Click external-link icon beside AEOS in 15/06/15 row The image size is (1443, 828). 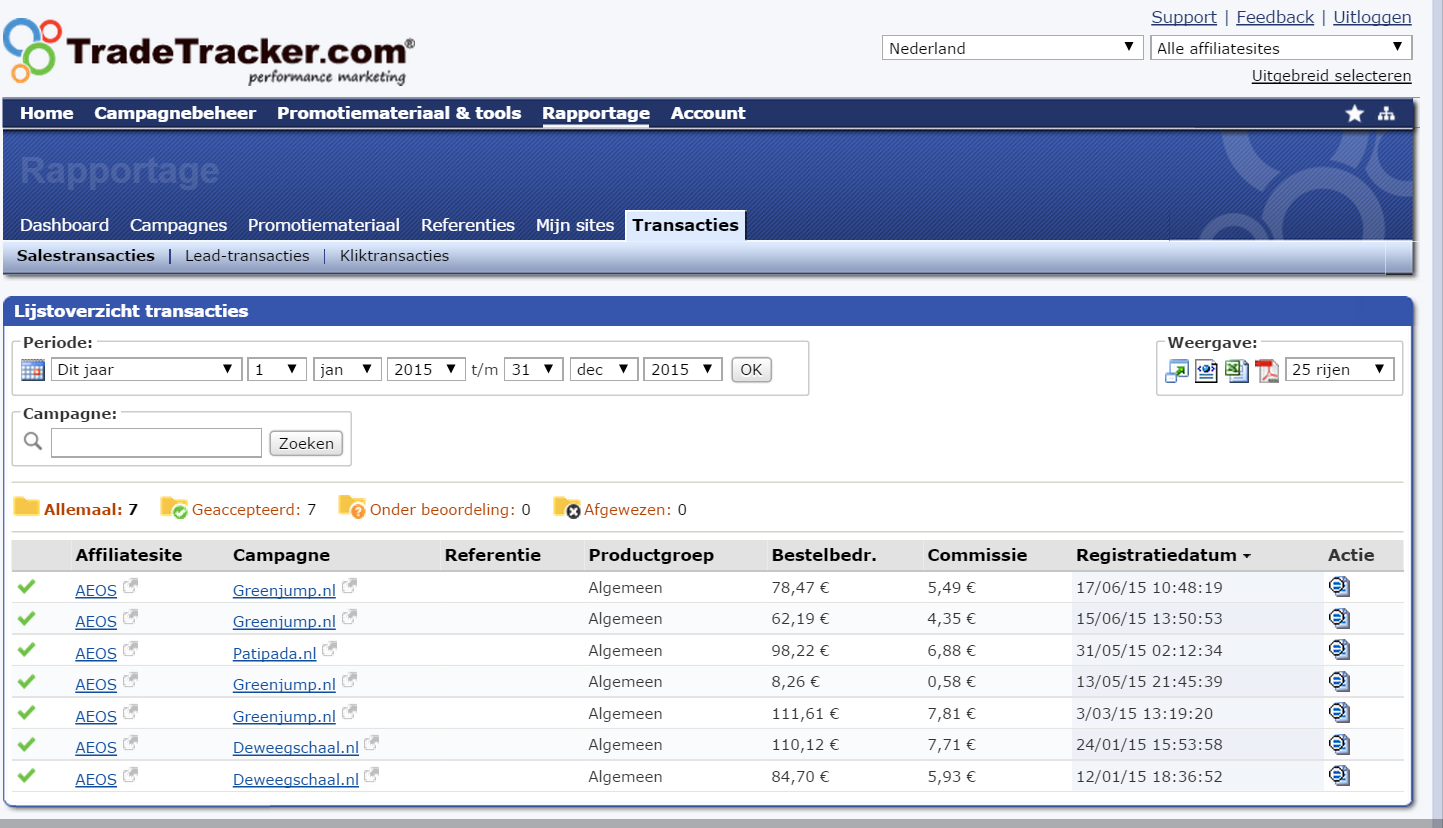[130, 617]
